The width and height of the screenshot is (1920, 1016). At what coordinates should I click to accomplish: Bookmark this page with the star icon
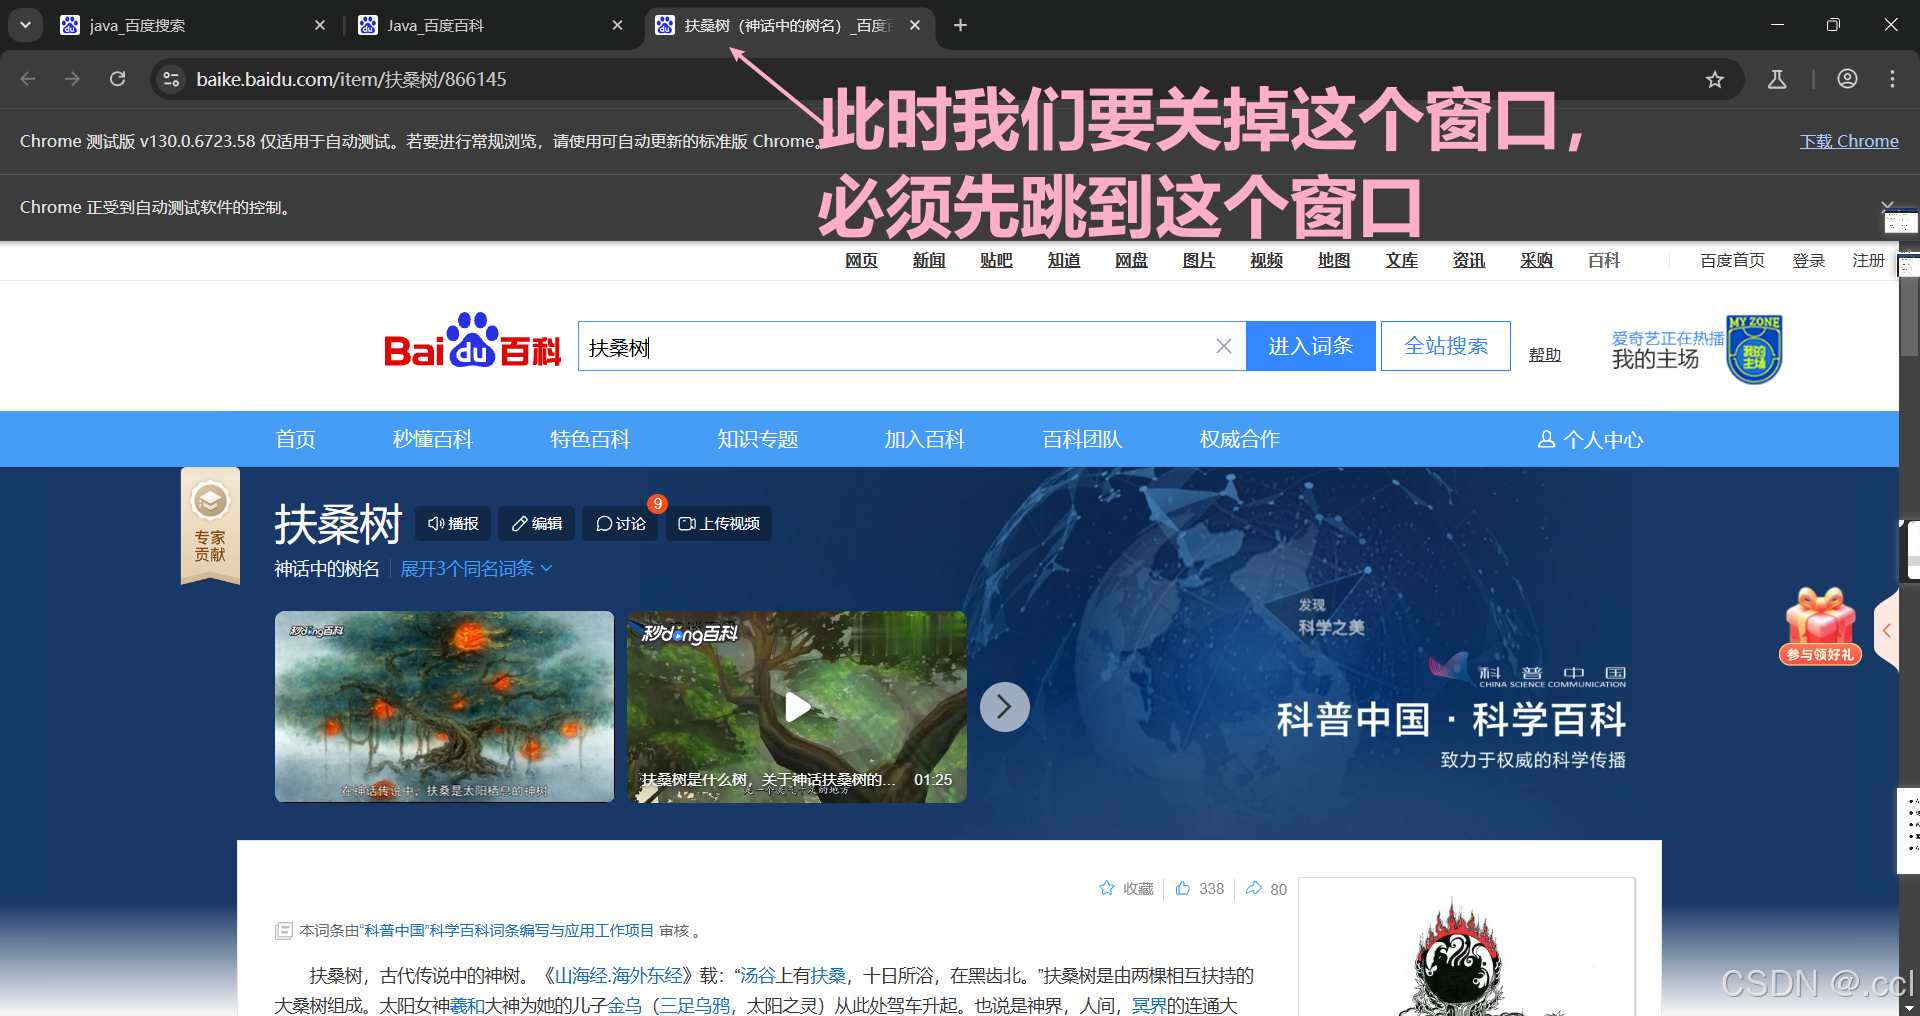tap(1715, 79)
